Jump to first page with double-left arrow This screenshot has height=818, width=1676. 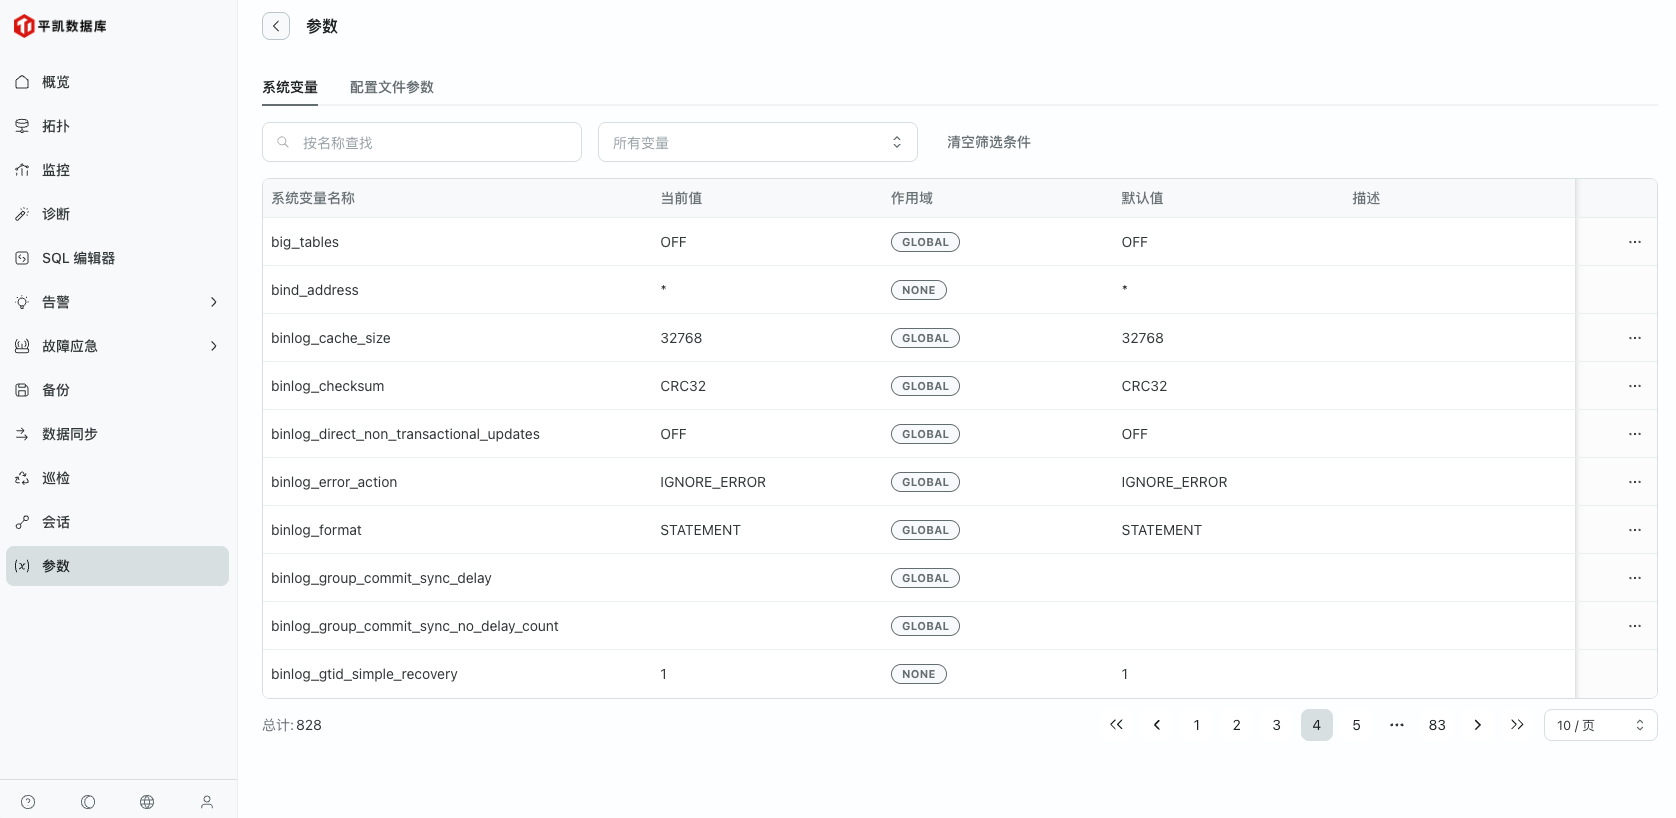click(x=1116, y=725)
